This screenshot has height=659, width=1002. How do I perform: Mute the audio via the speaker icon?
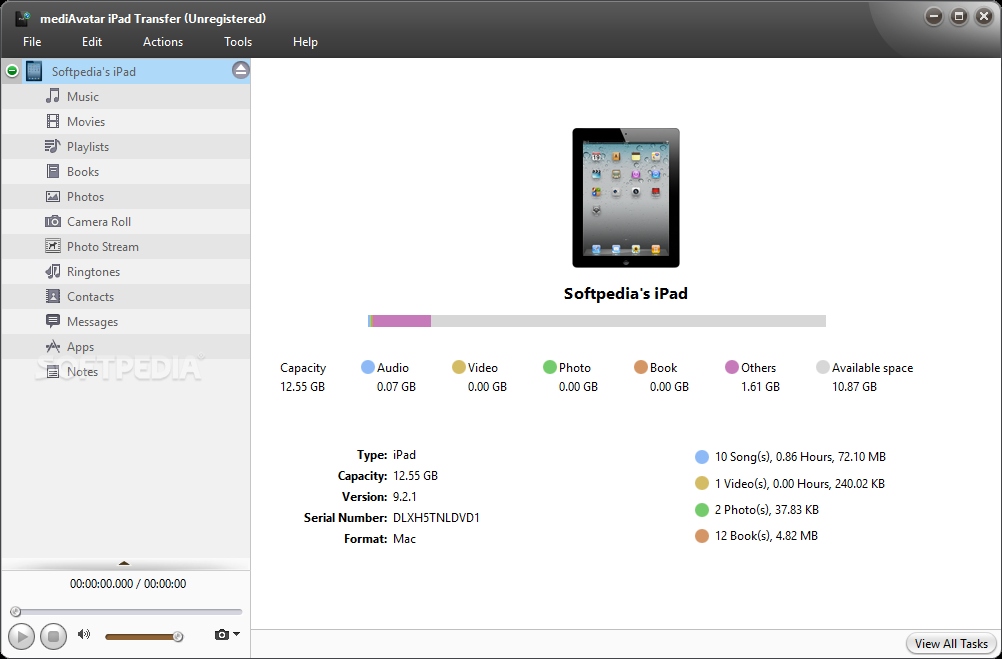pos(83,634)
